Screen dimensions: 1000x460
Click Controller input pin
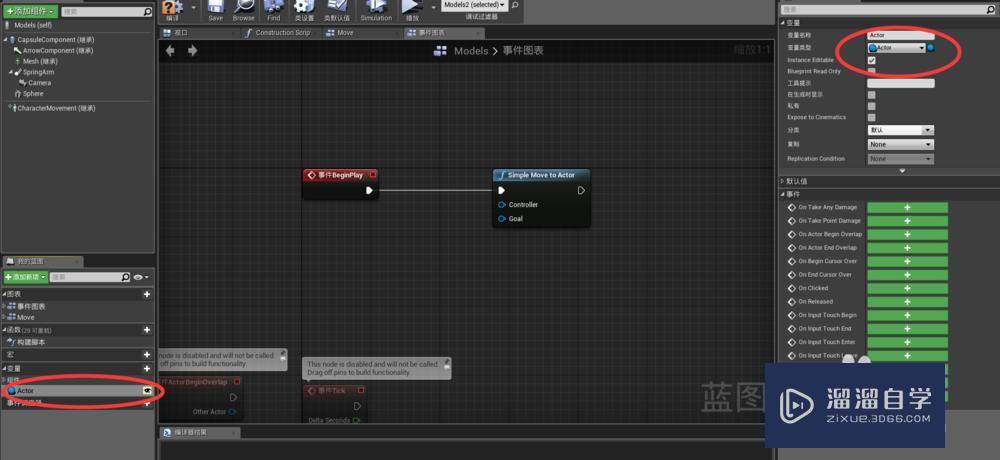[x=502, y=205]
